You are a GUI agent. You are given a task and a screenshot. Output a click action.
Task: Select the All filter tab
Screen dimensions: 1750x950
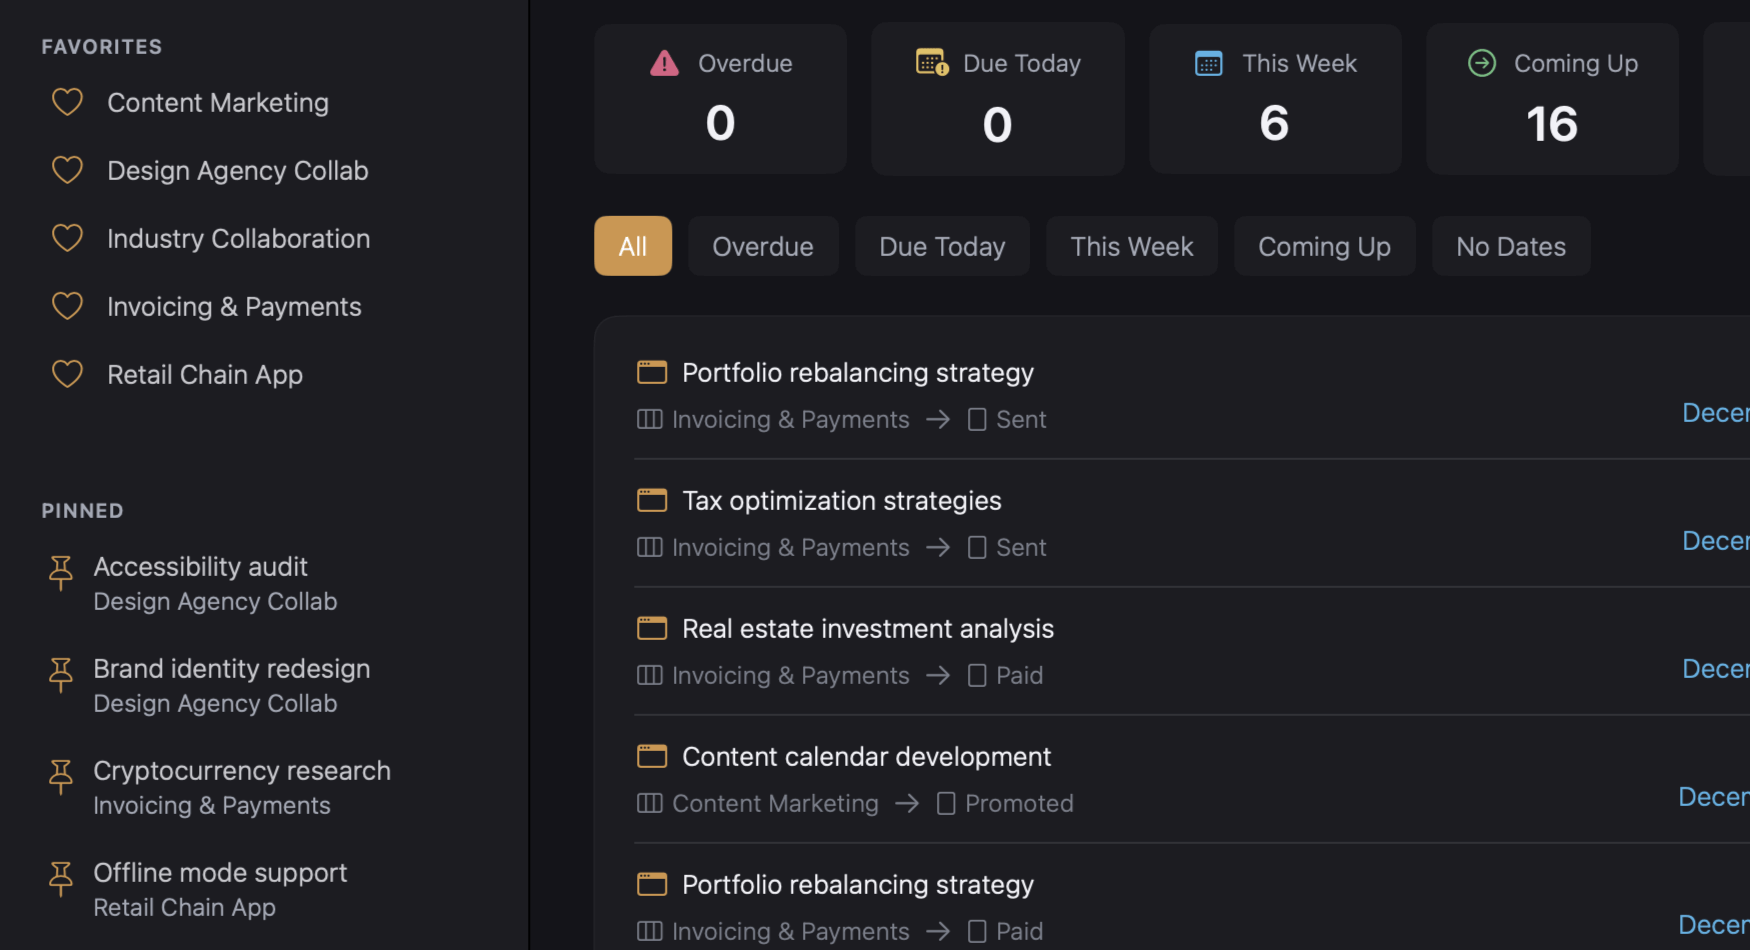632,246
